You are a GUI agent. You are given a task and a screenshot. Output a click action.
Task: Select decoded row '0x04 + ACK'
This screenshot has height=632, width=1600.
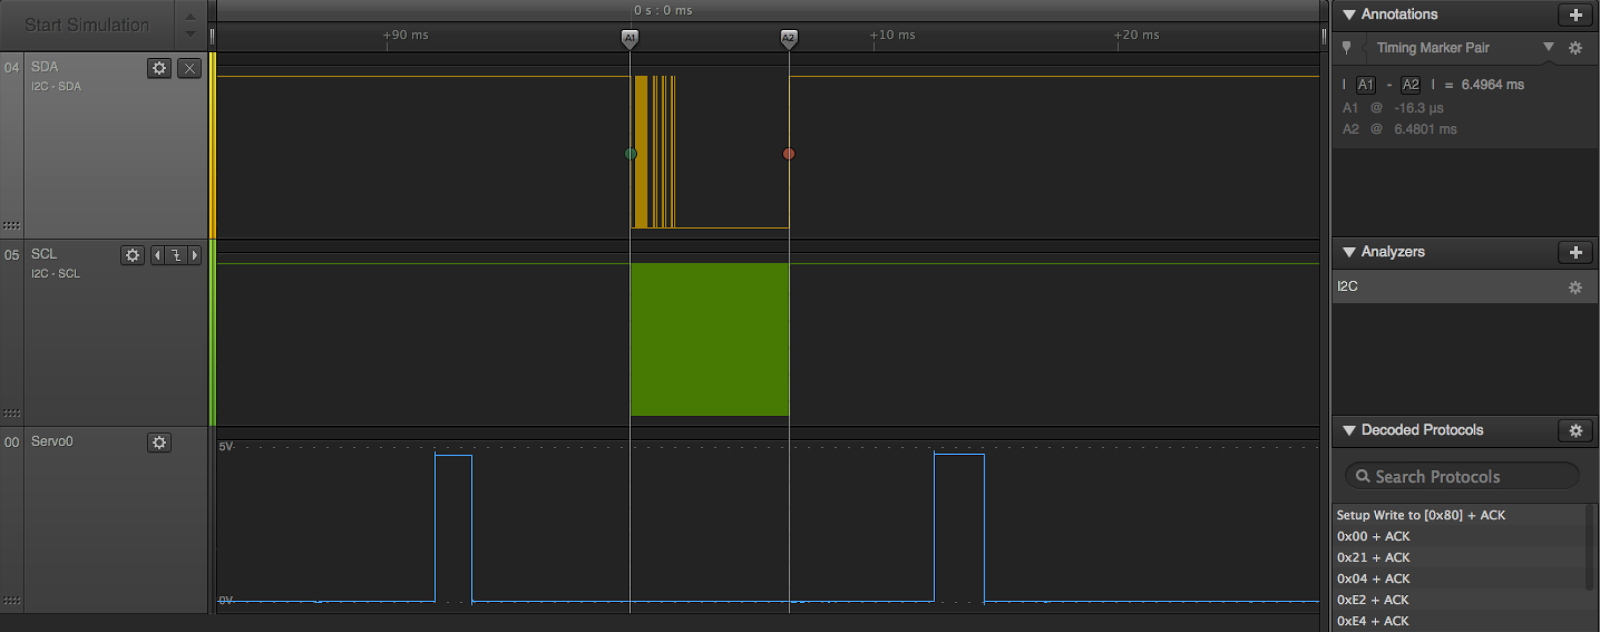click(x=1373, y=578)
